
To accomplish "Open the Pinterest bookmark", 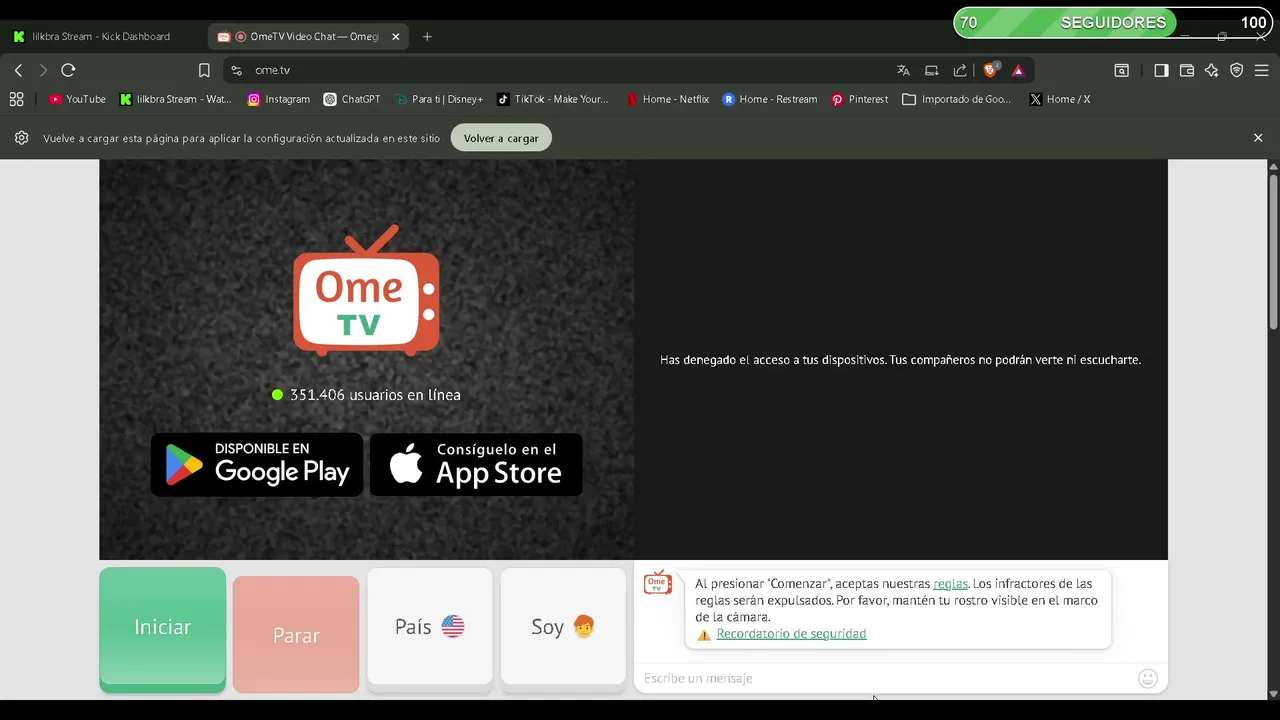I will (x=860, y=99).
